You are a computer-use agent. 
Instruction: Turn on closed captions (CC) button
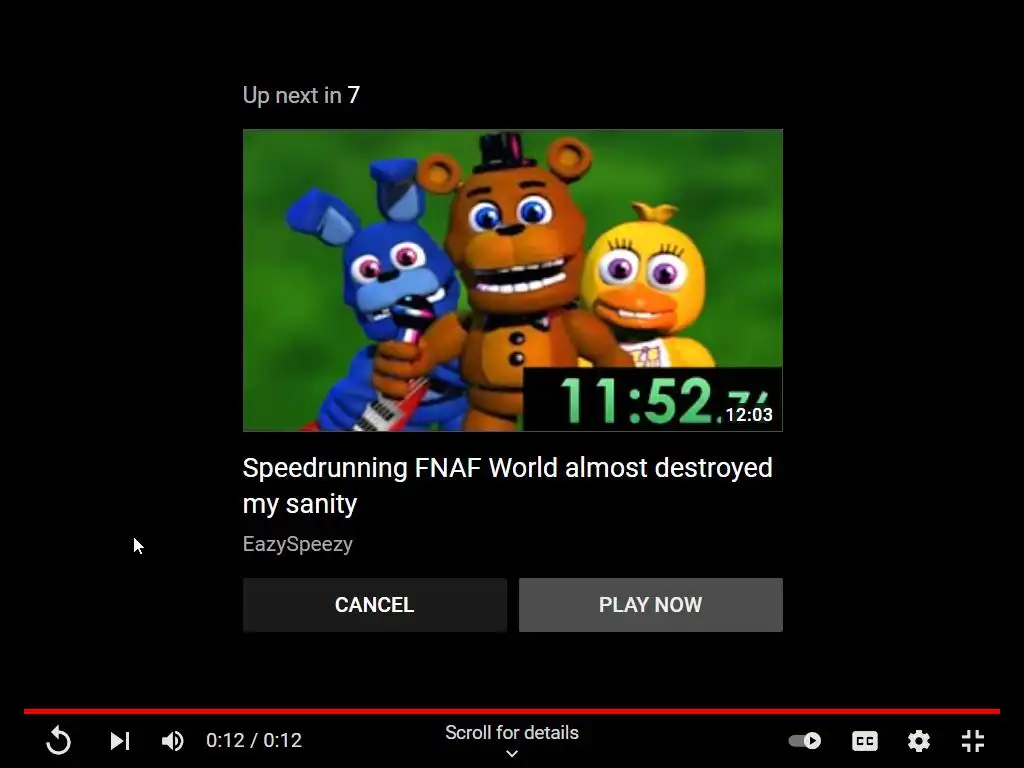865,741
